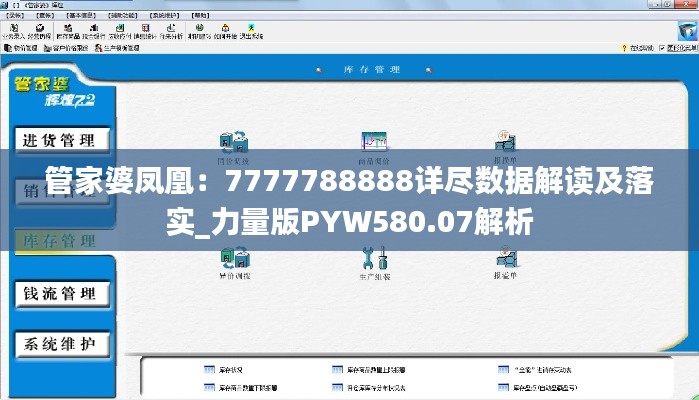The image size is (699, 400).
Task: Open the 报损单 module icon
Action: click(506, 145)
